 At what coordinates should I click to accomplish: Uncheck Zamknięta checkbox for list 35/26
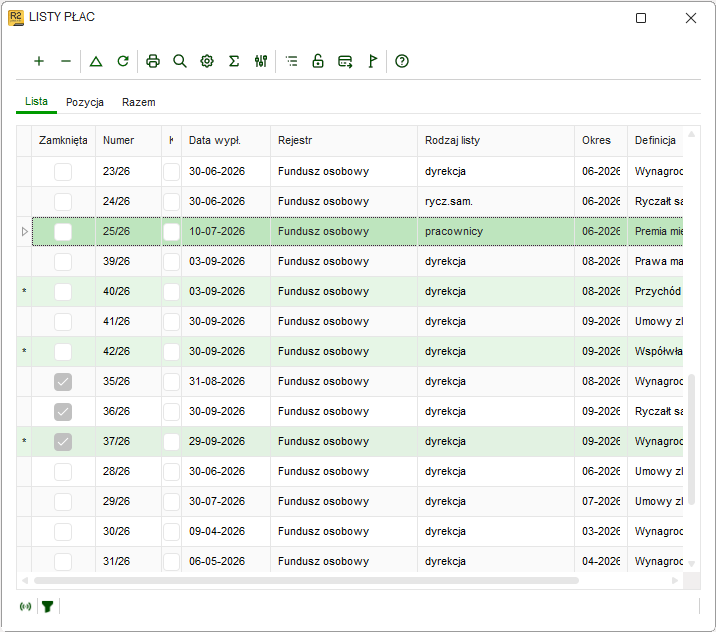[63, 382]
